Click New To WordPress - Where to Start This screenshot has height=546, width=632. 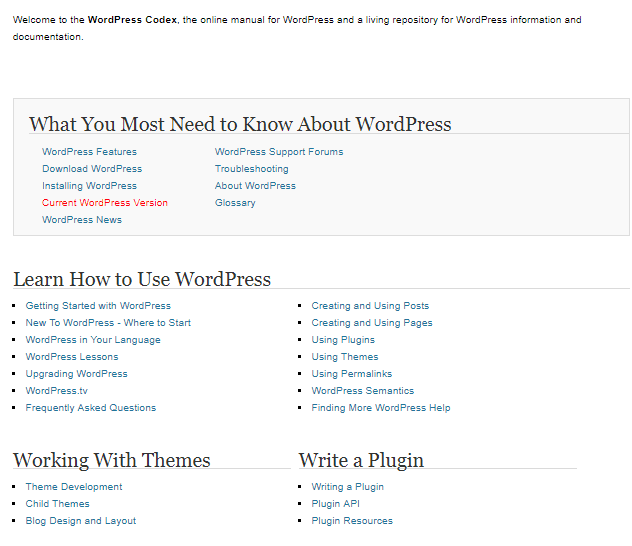(x=108, y=323)
